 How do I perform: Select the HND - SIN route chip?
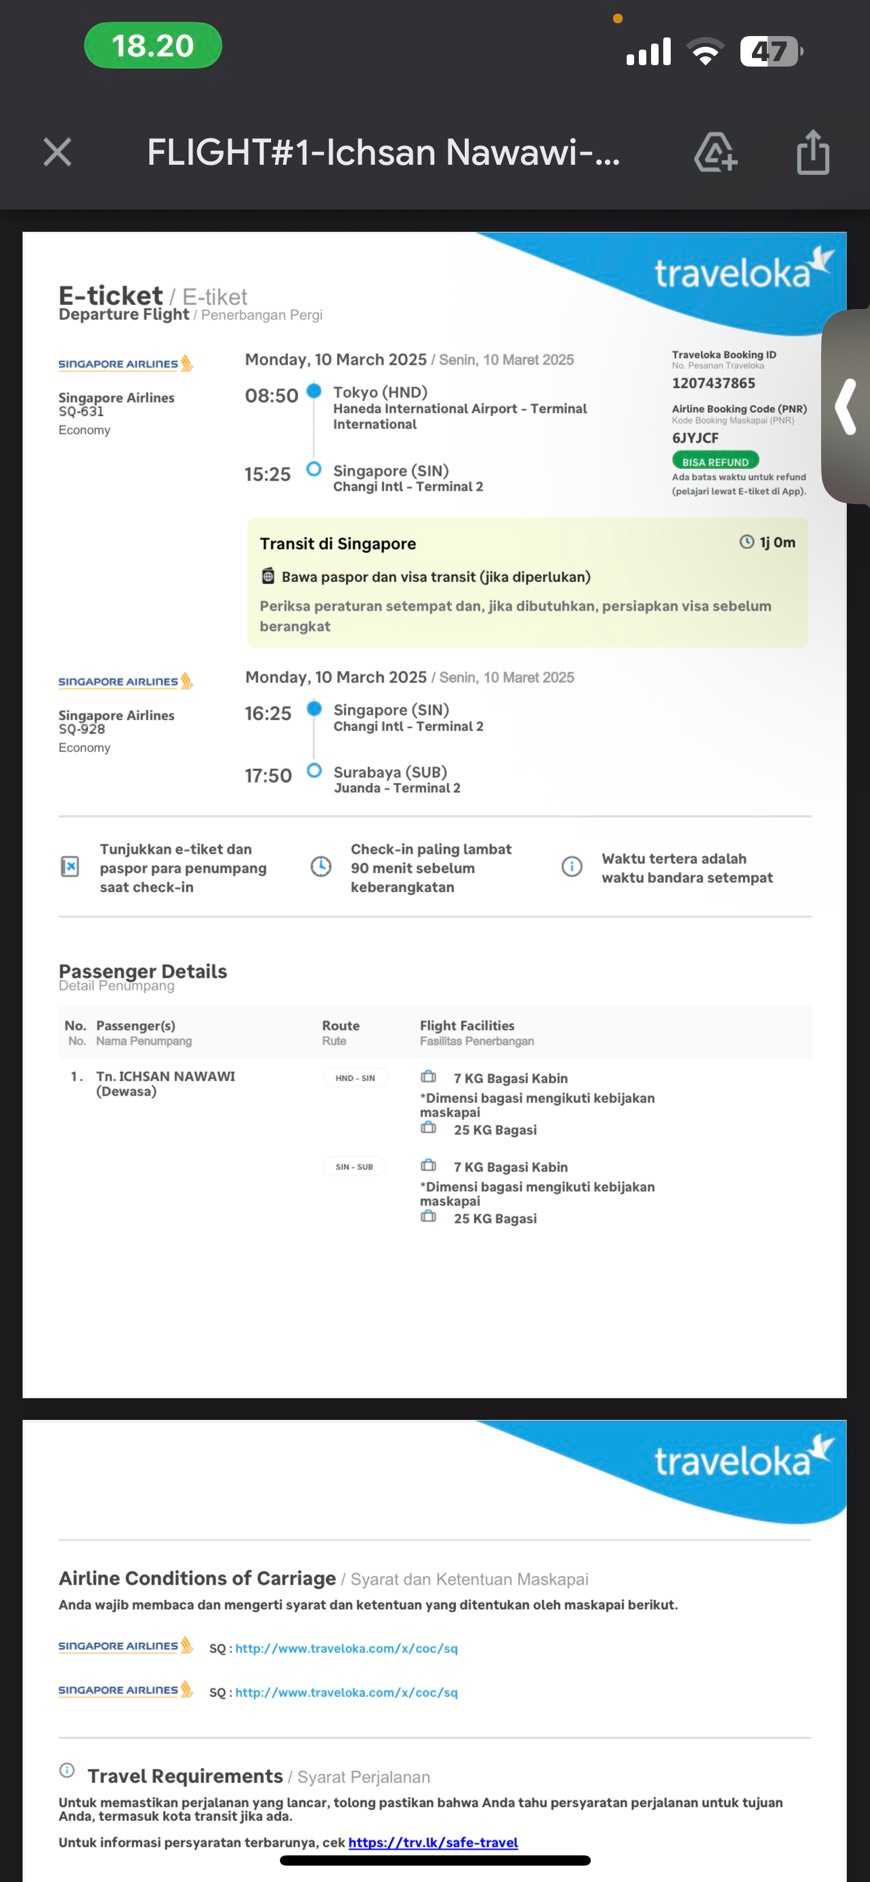pos(355,1078)
